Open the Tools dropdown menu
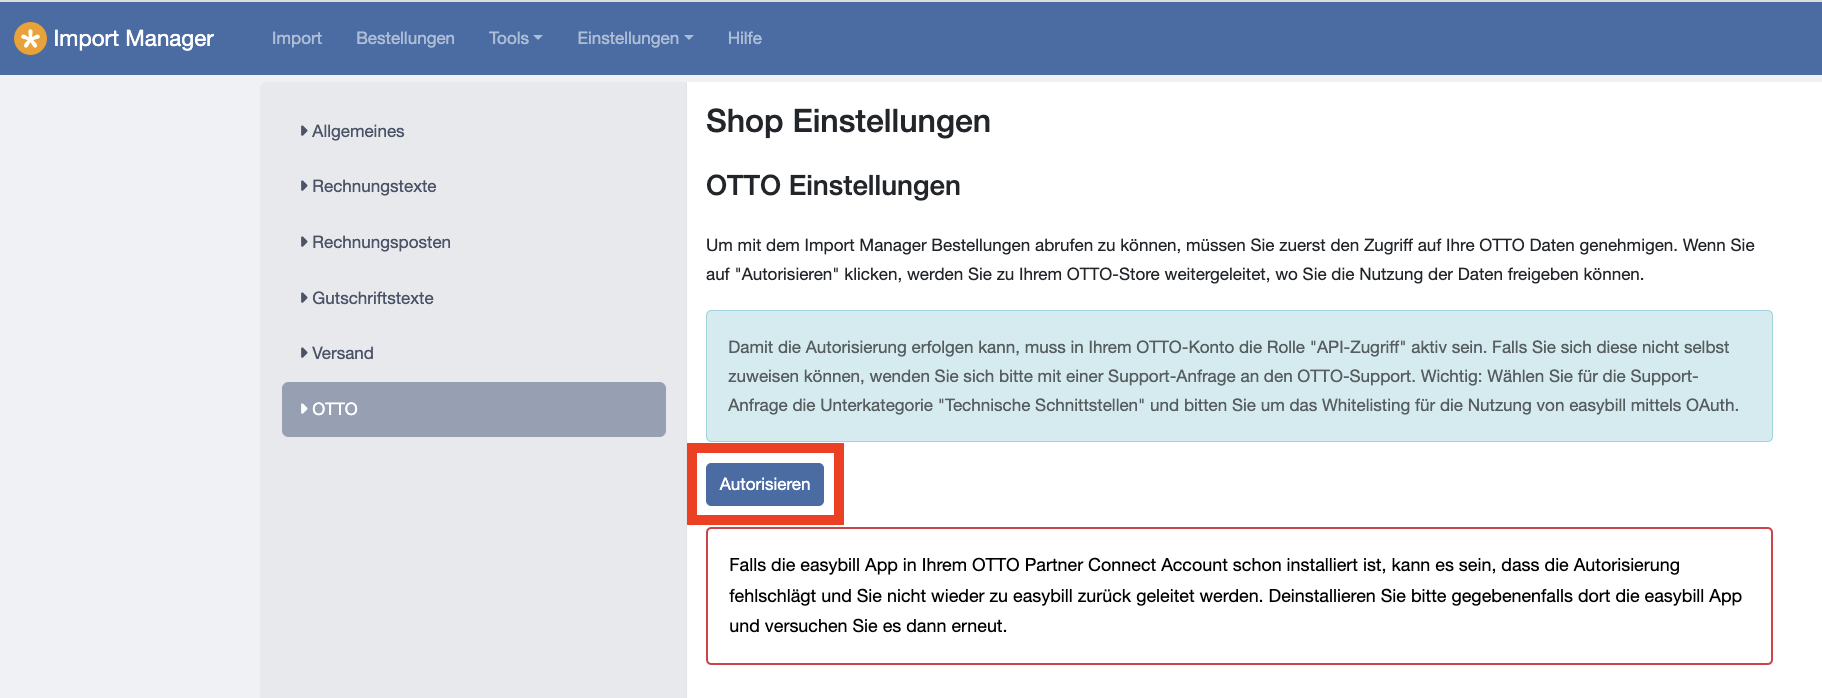This screenshot has width=1822, height=698. 515,38
